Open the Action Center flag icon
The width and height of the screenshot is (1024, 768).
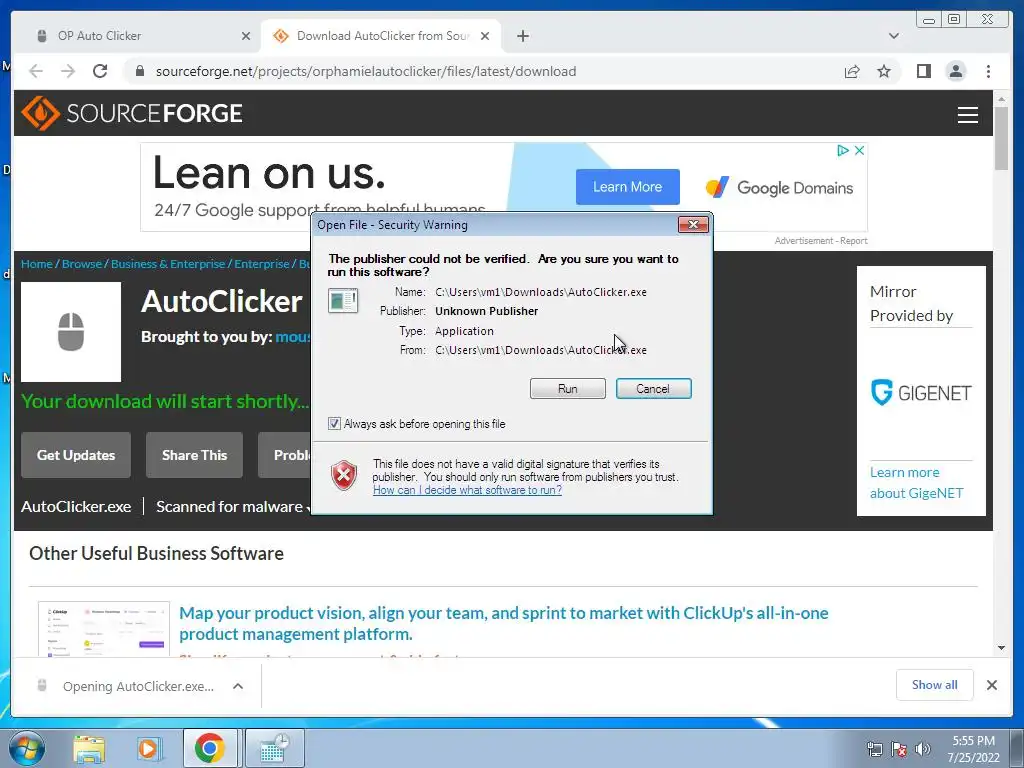(899, 749)
